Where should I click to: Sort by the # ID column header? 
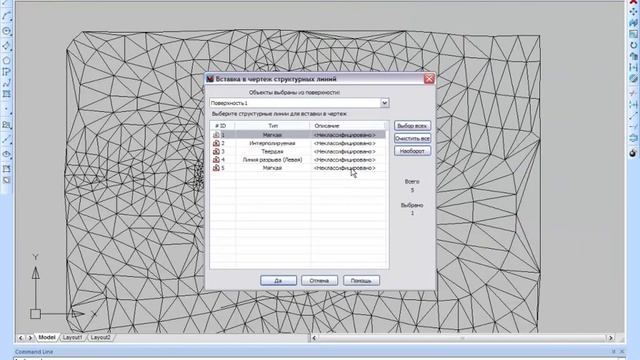point(223,126)
